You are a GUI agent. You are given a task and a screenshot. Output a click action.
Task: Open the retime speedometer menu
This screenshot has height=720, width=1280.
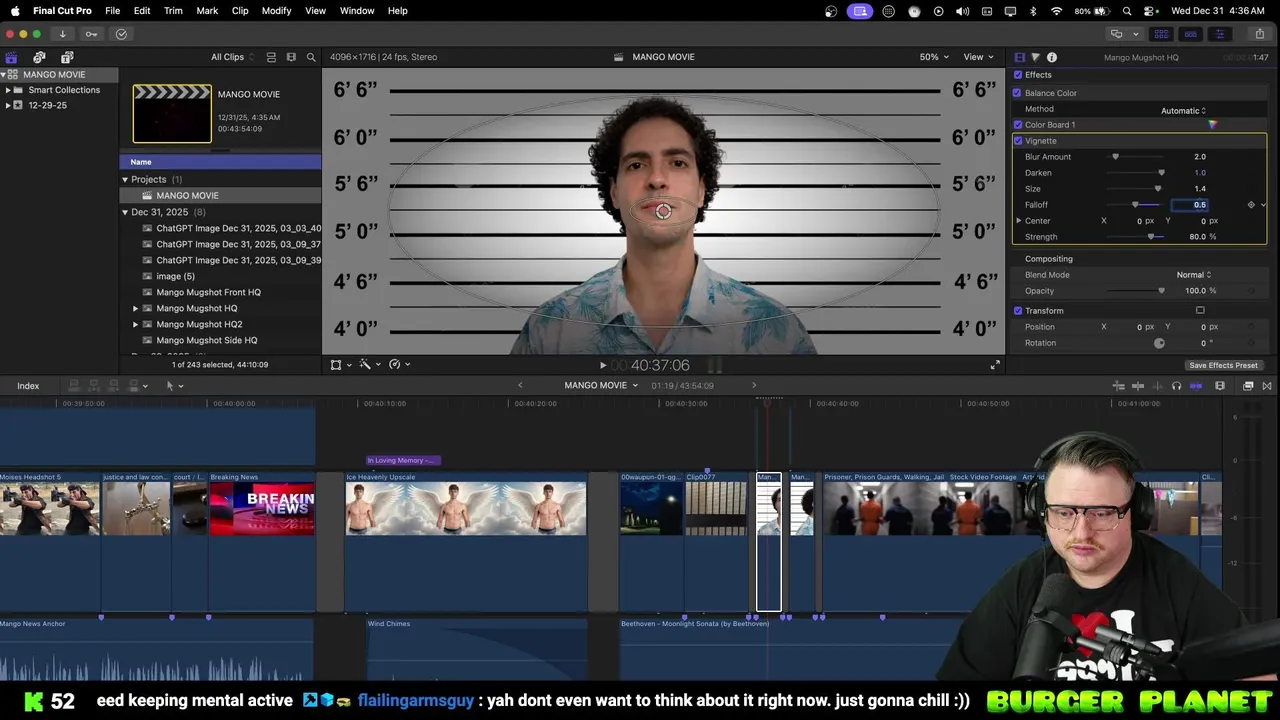[x=399, y=365]
